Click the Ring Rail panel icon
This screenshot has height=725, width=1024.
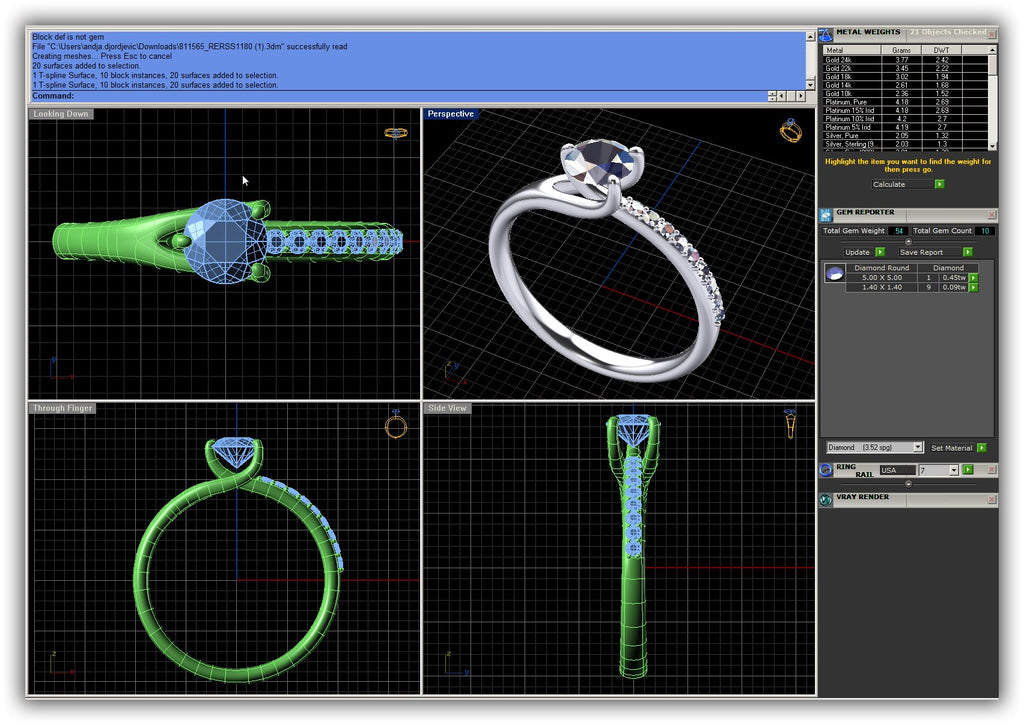(x=826, y=469)
